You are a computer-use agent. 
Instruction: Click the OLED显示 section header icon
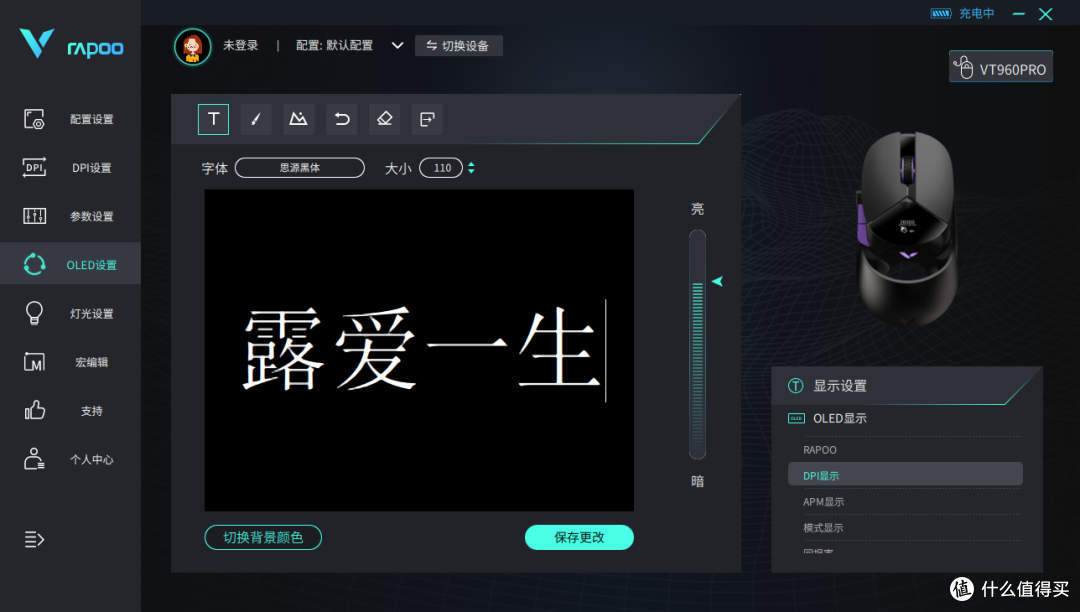[x=796, y=419]
